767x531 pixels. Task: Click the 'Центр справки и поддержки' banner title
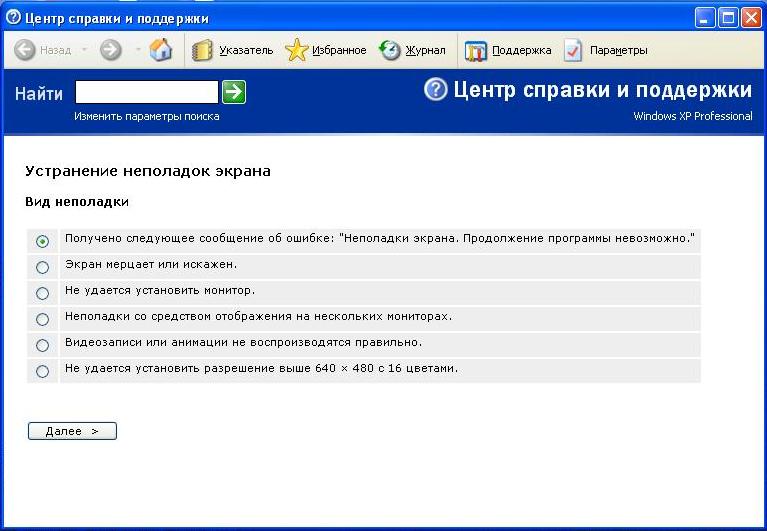point(603,90)
